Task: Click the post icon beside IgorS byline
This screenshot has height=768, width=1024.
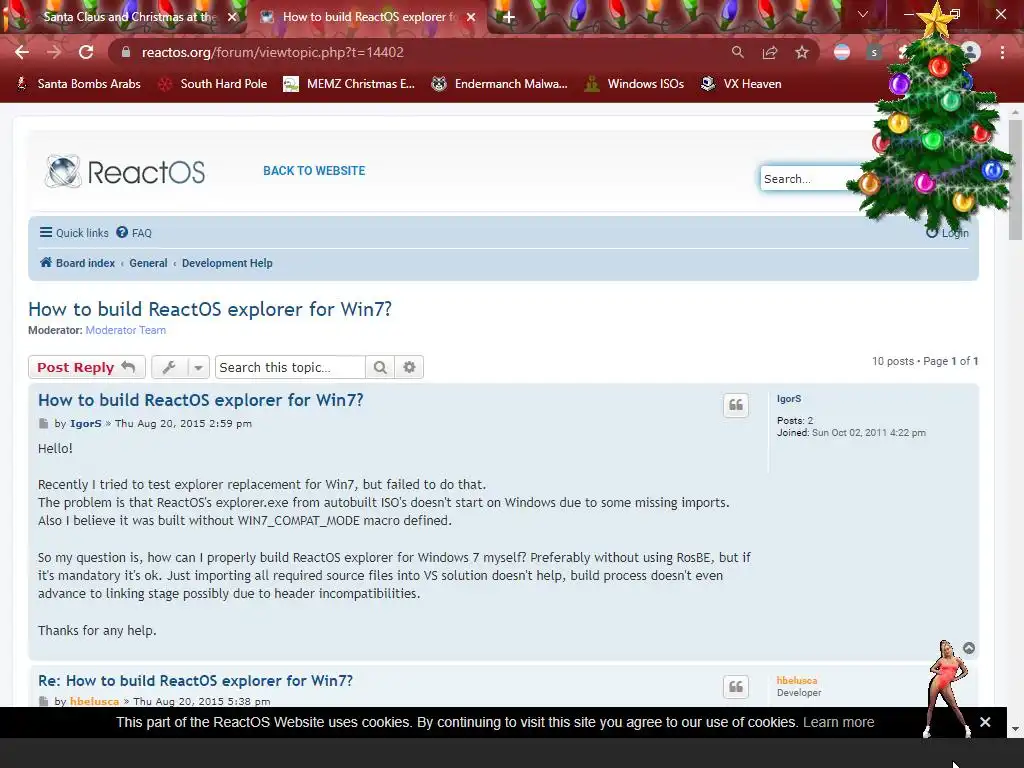Action: 43,423
